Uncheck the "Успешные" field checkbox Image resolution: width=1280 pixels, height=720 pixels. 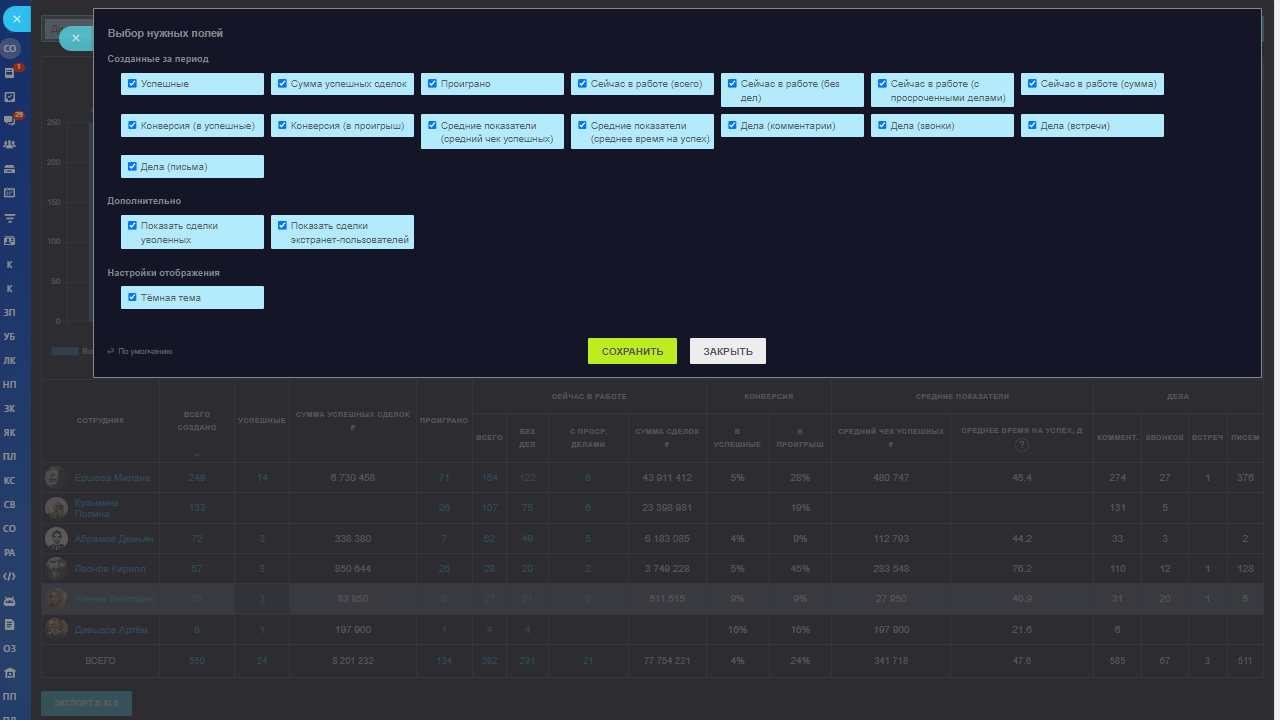132,84
